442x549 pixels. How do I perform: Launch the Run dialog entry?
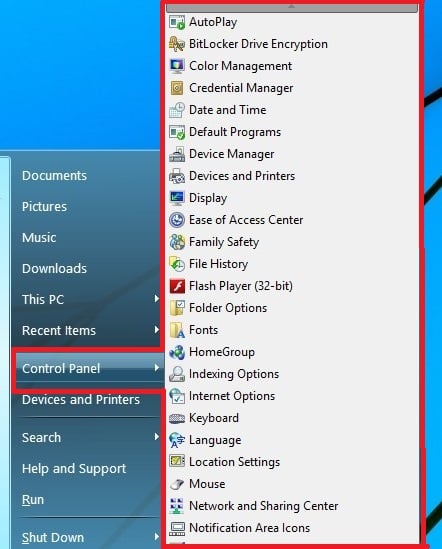pyautogui.click(x=33, y=500)
